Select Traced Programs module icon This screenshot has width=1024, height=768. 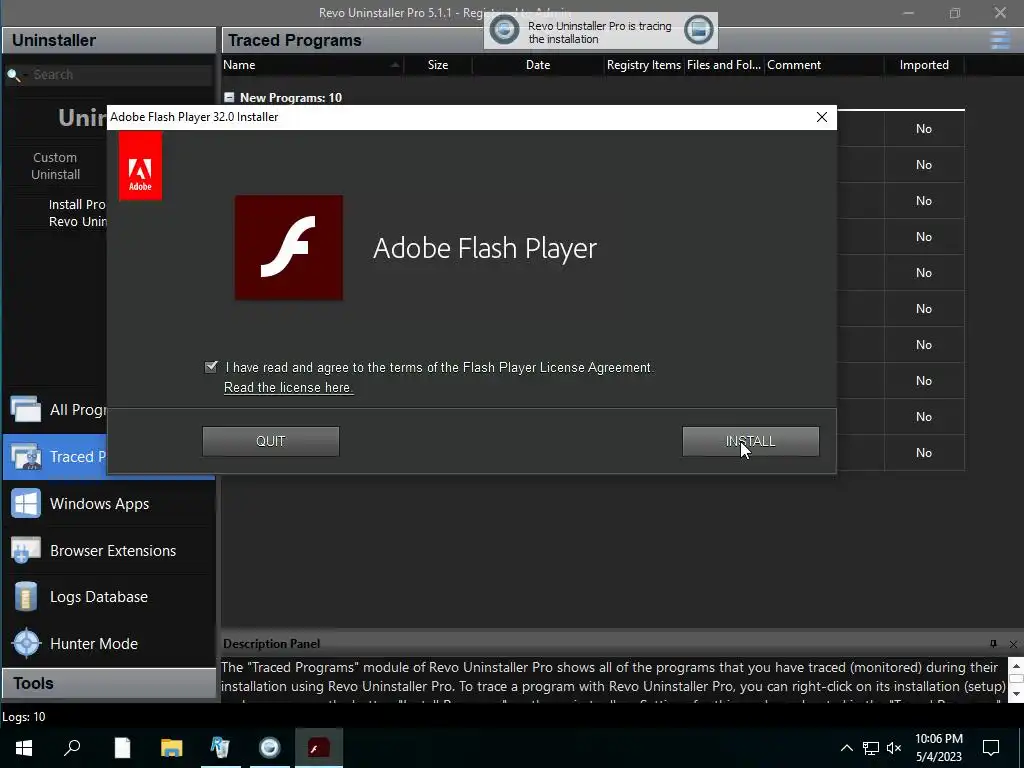click(x=25, y=456)
